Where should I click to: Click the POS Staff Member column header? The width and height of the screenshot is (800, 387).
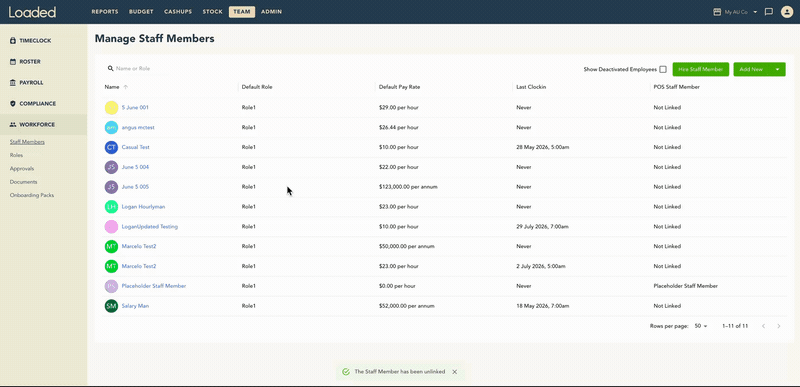pos(677,87)
